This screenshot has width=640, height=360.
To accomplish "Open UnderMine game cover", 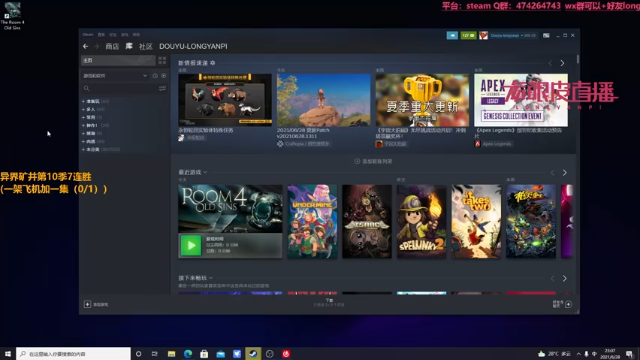I will [x=312, y=221].
